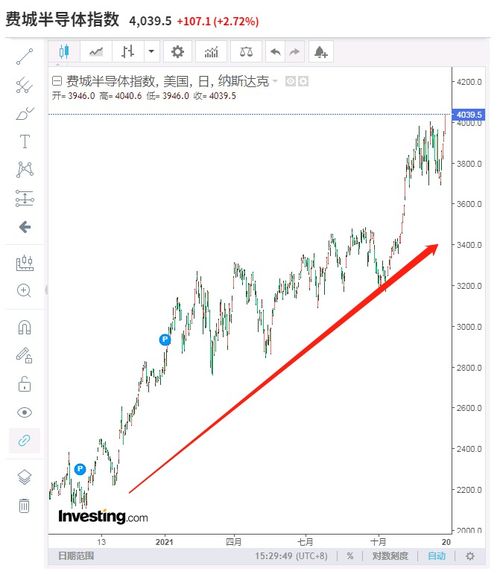Open bottom-right scale settings gear
Screen dimensions: 500x574
pyautogui.click(x=470, y=556)
